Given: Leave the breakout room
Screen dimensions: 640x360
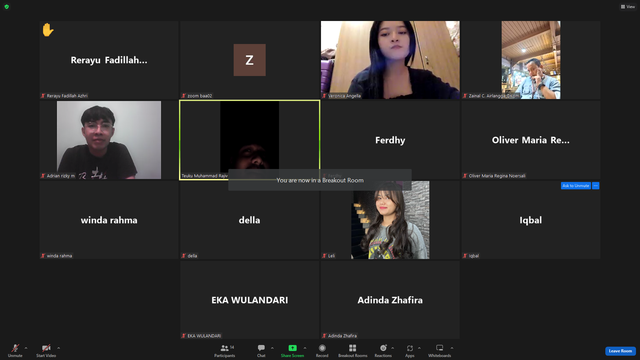Looking at the screenshot, I should (620, 351).
